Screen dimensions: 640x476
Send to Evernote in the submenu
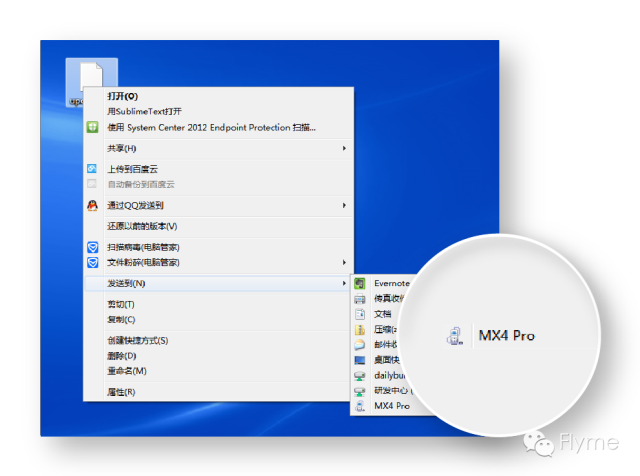392,283
